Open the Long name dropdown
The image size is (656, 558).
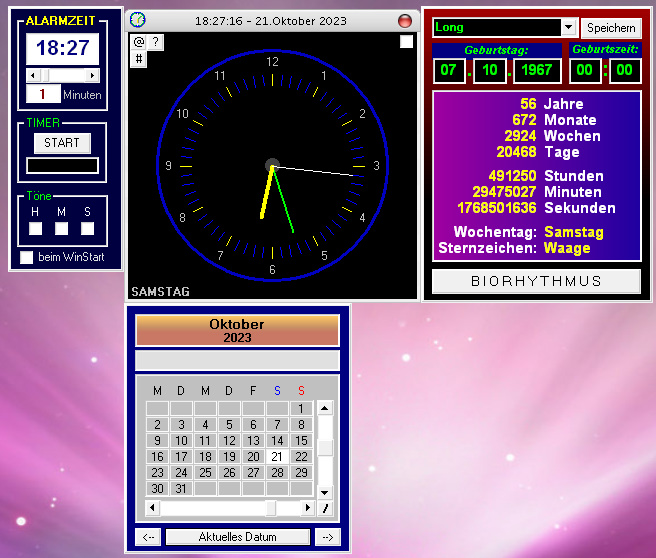569,28
